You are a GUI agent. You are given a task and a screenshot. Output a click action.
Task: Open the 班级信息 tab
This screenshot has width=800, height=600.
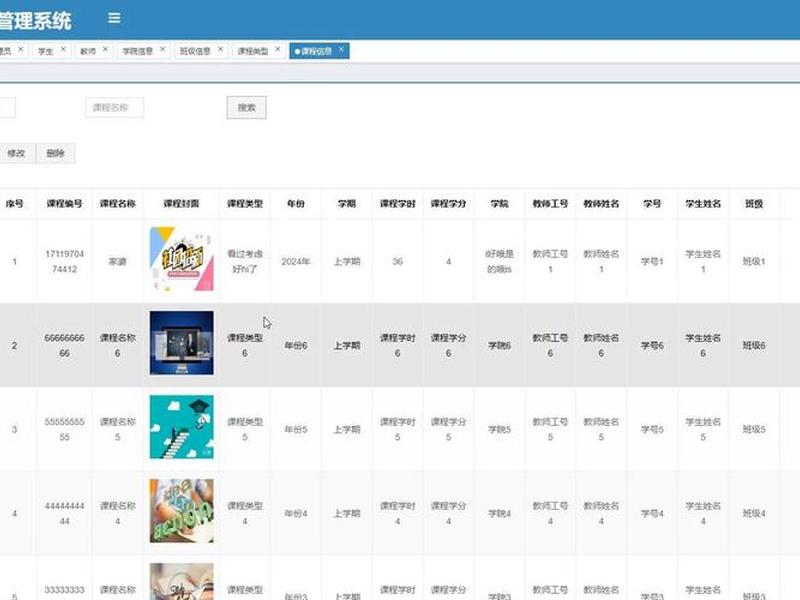pos(195,51)
